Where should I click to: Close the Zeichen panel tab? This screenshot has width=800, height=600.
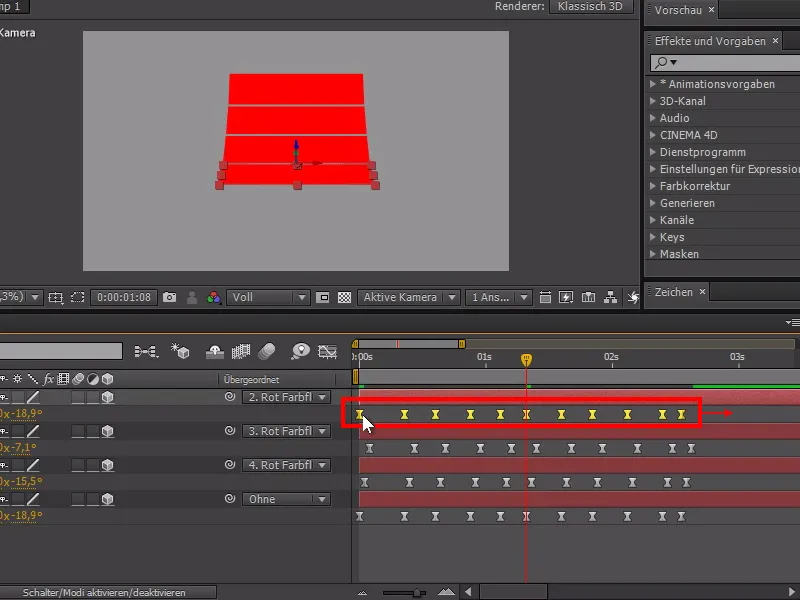point(702,291)
